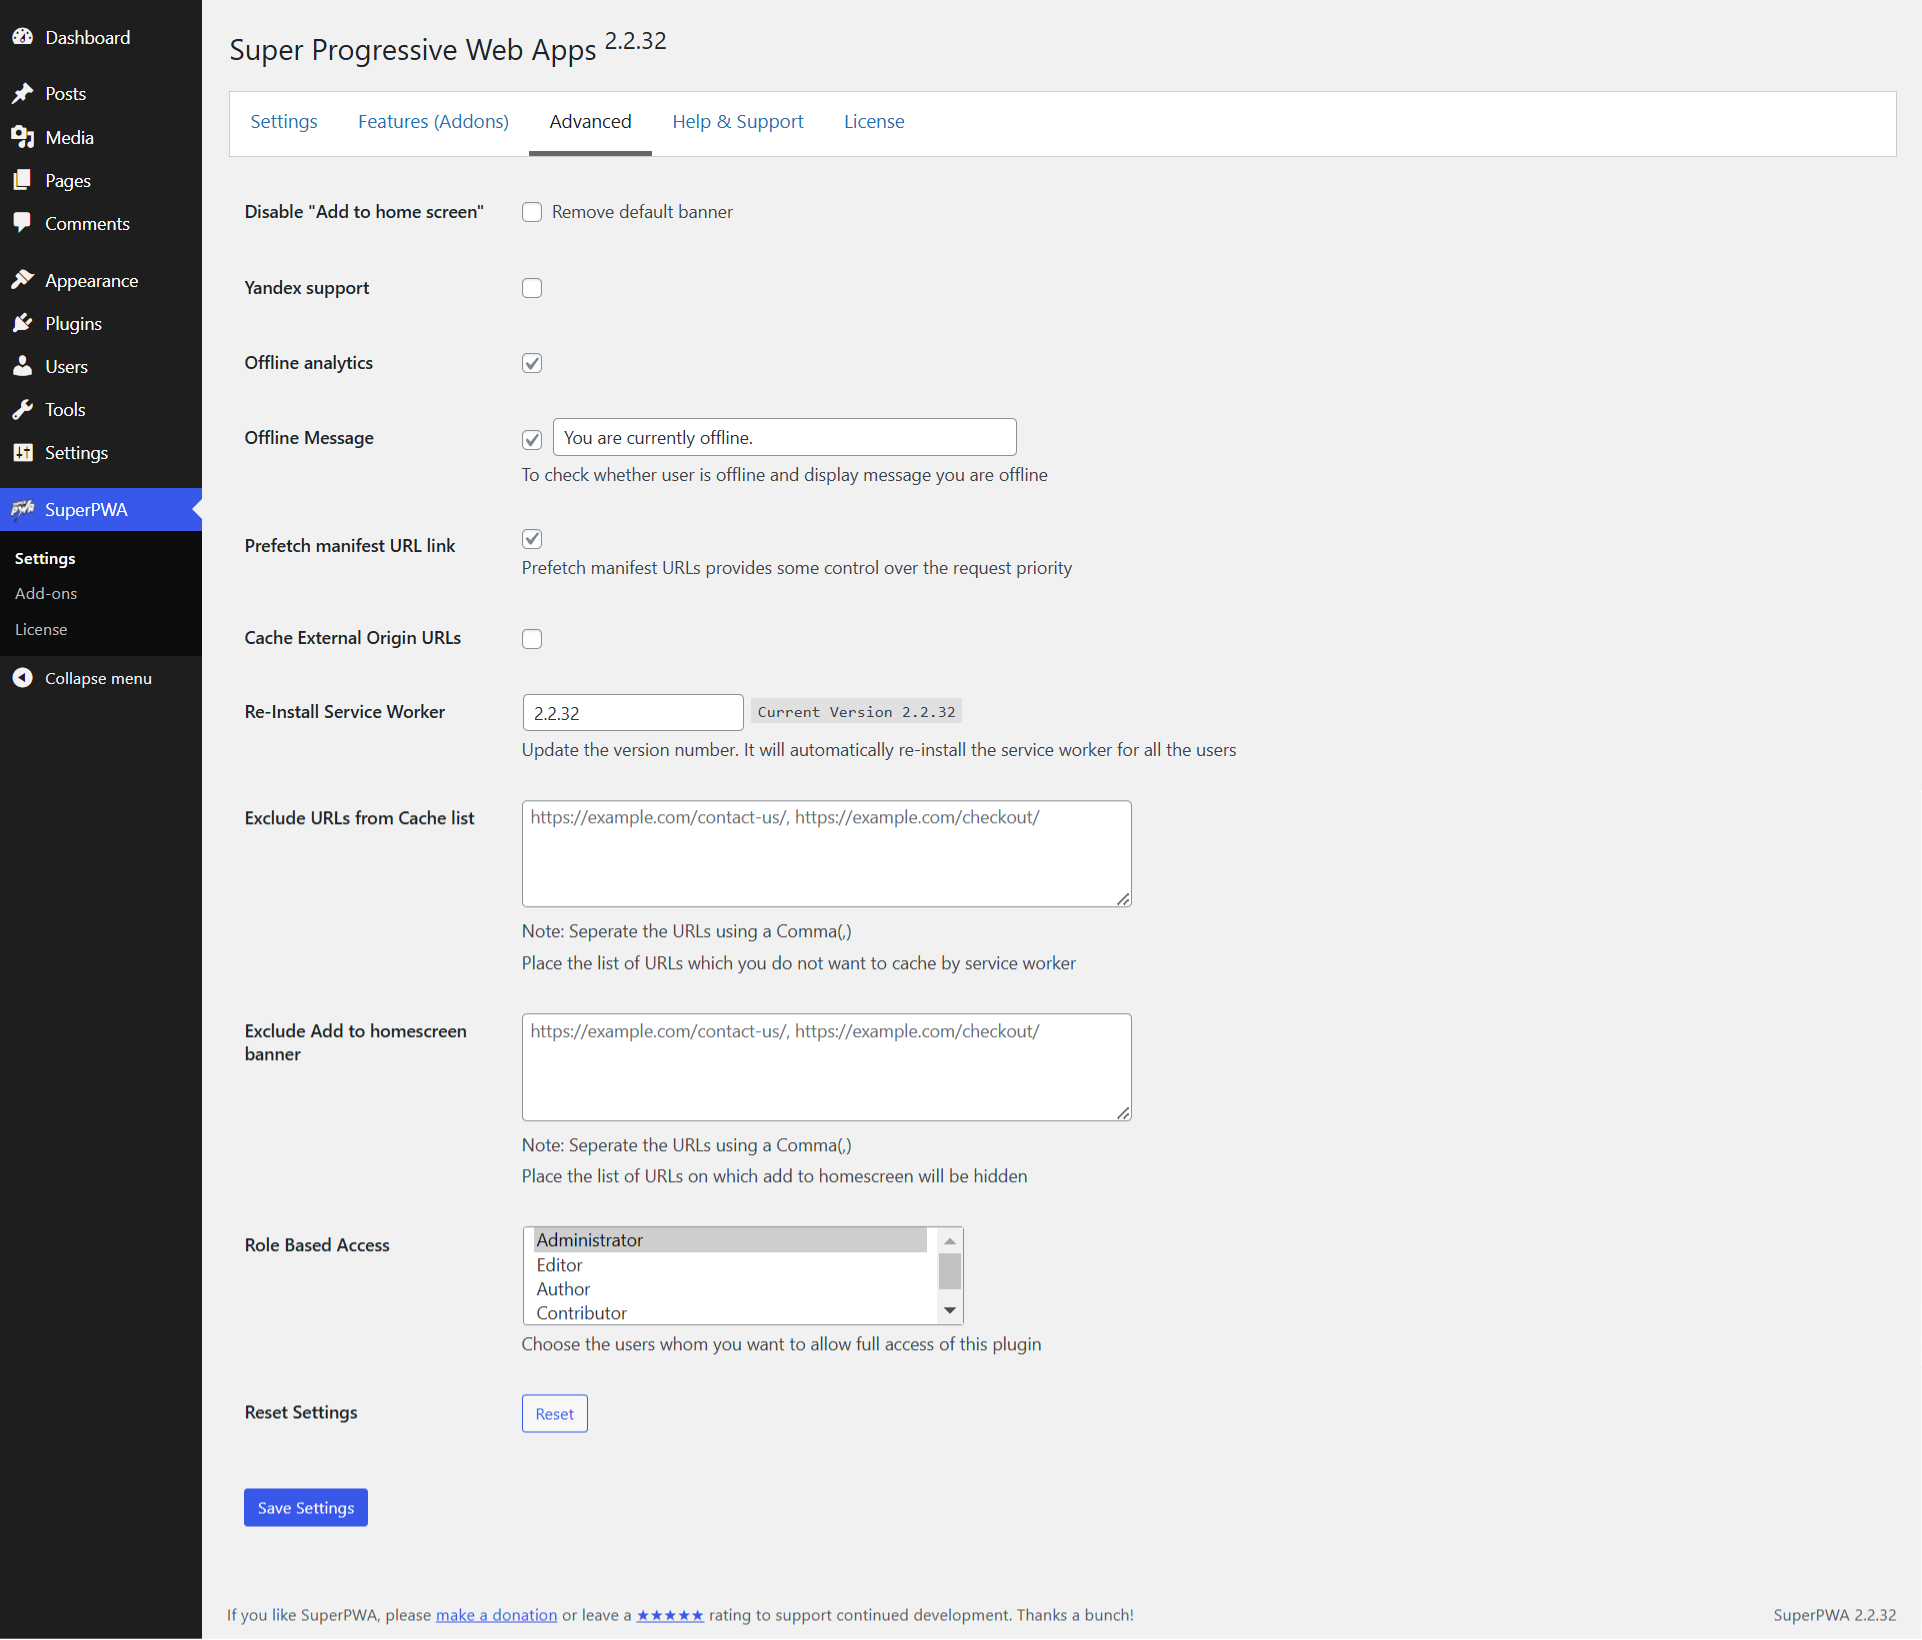Click the five-star rating link
Screen dimensions: 1922x1640
[670, 1614]
